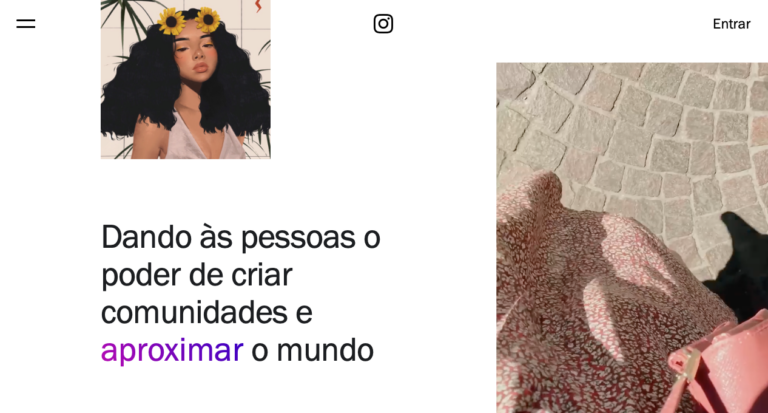
Task: Click the text line comunidades e
Action: (207, 313)
